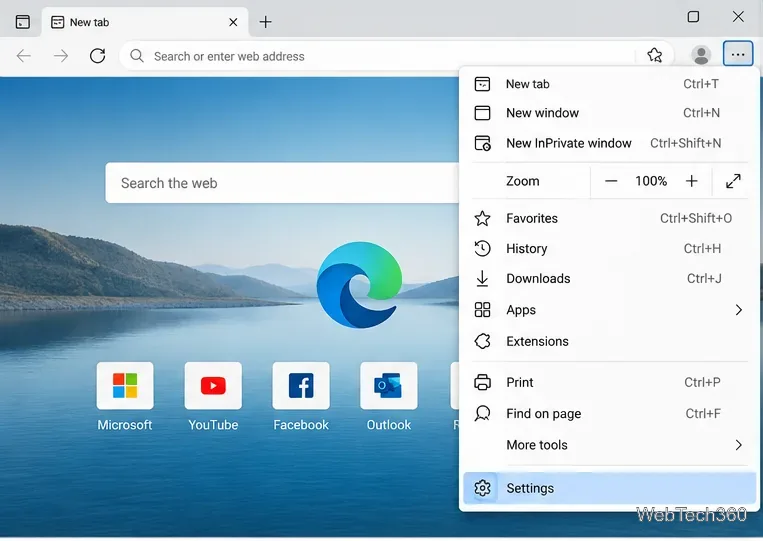Choose Find on page
The image size is (763, 541).
[608, 414]
